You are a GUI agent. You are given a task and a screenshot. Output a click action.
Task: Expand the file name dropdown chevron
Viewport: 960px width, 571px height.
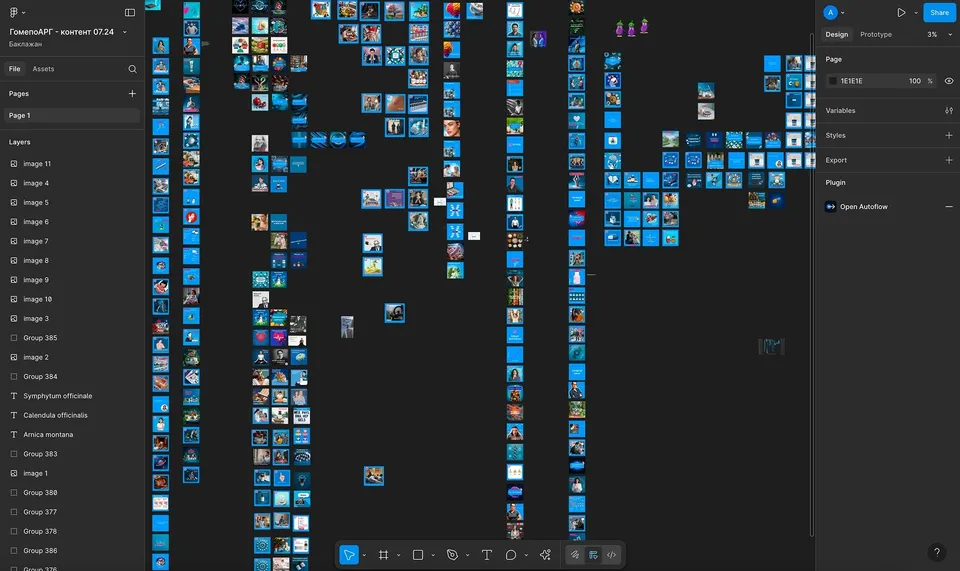click(x=125, y=32)
